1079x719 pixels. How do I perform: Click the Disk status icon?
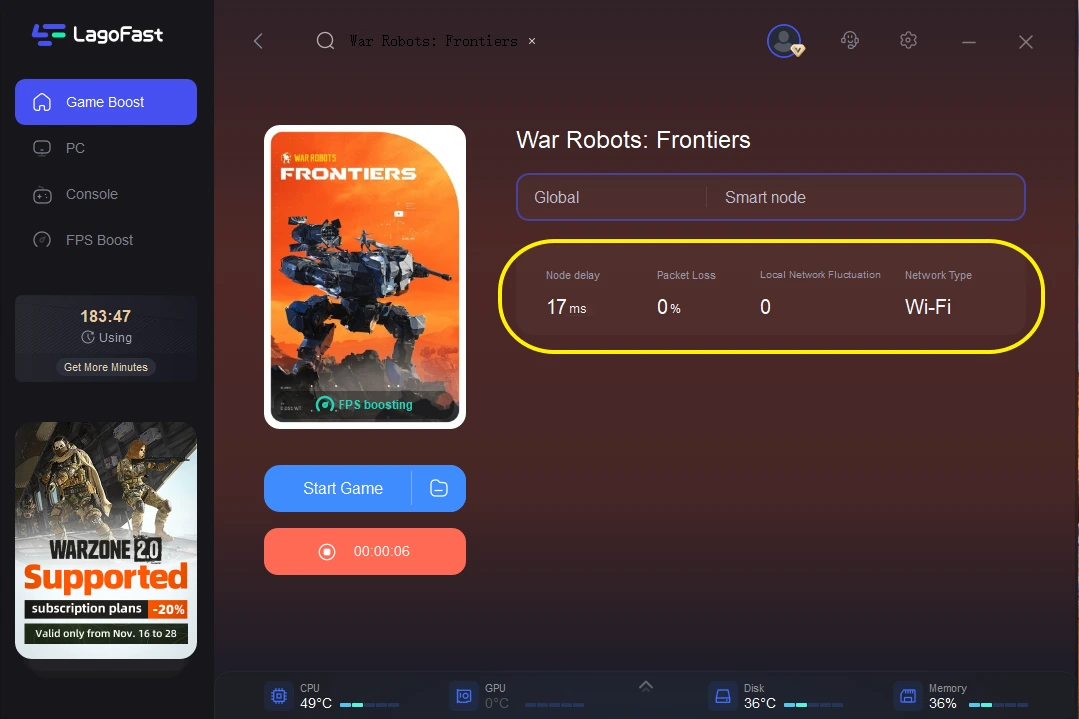722,696
